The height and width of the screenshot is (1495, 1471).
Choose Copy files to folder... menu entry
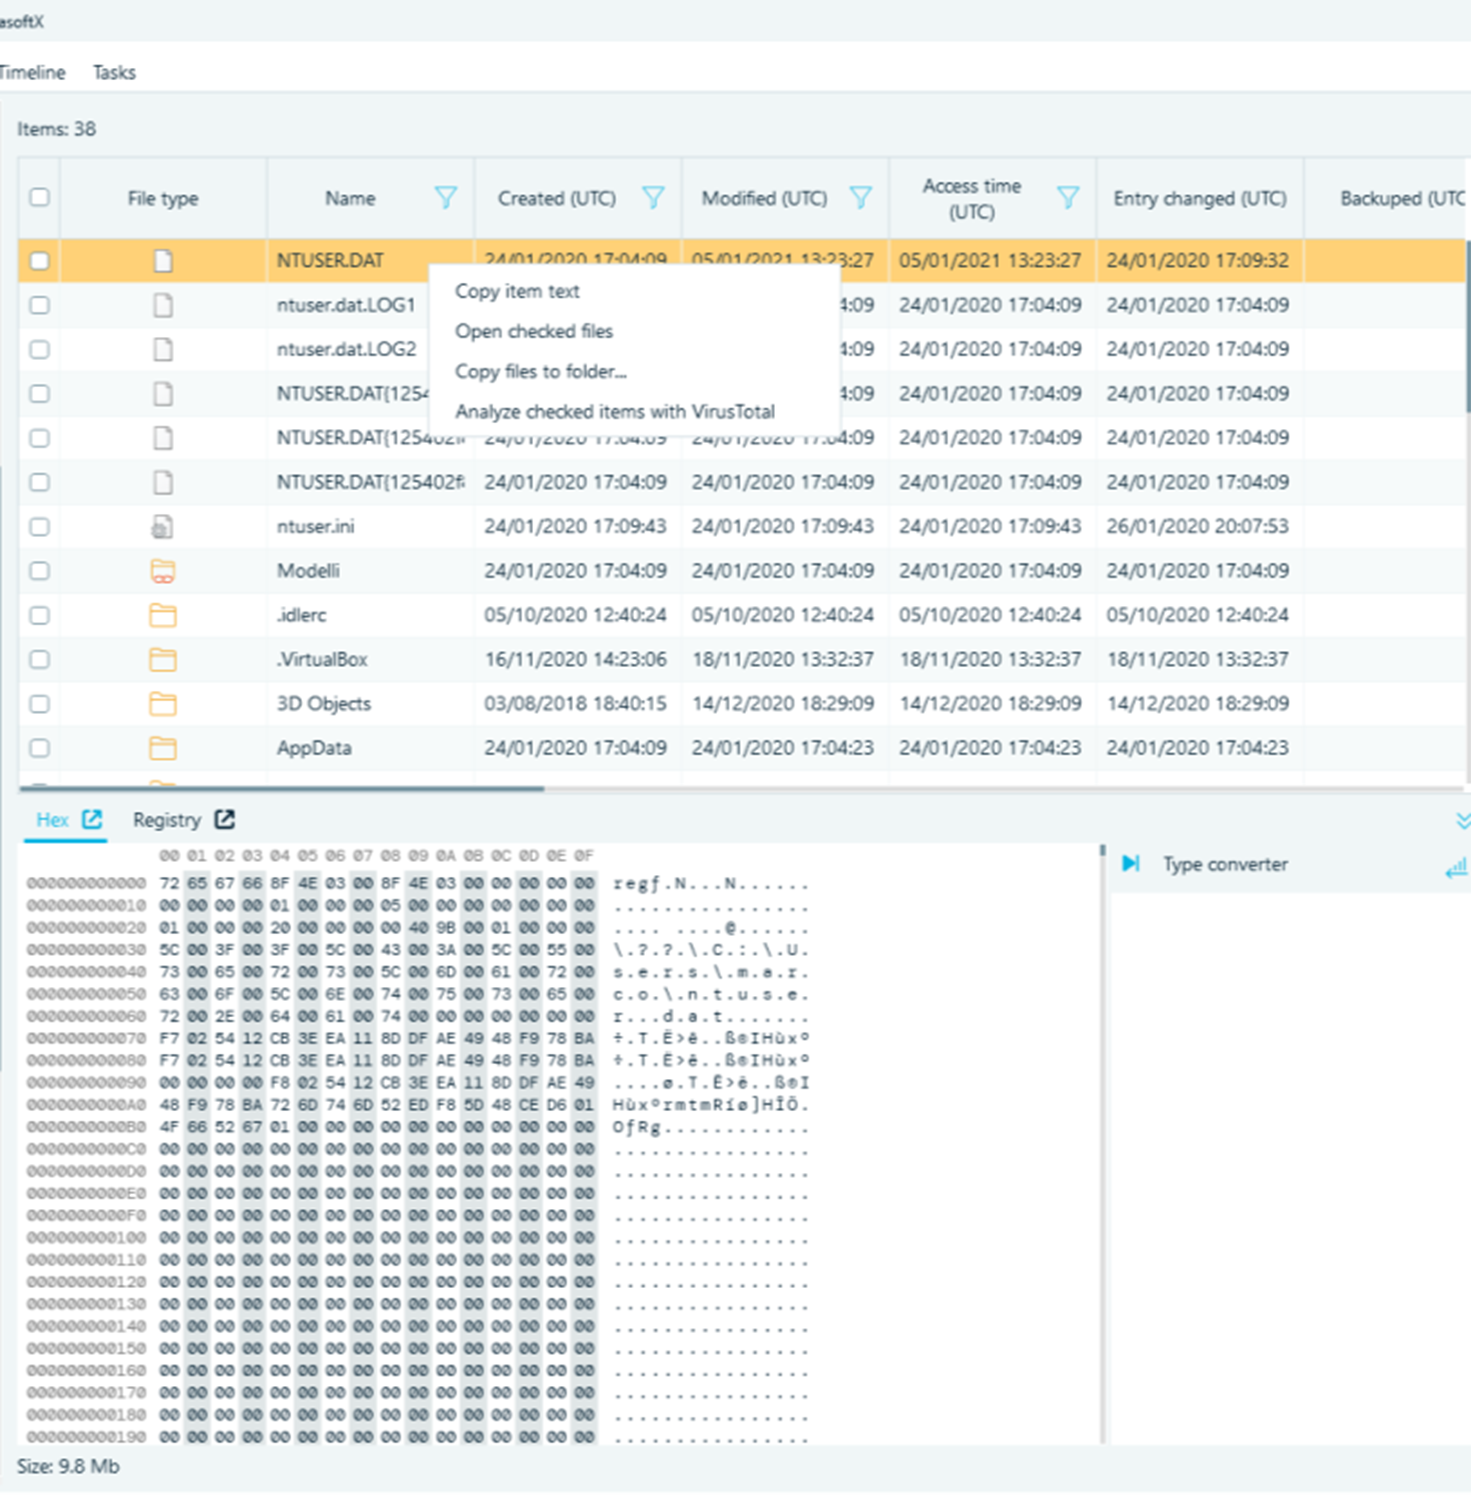click(634, 371)
